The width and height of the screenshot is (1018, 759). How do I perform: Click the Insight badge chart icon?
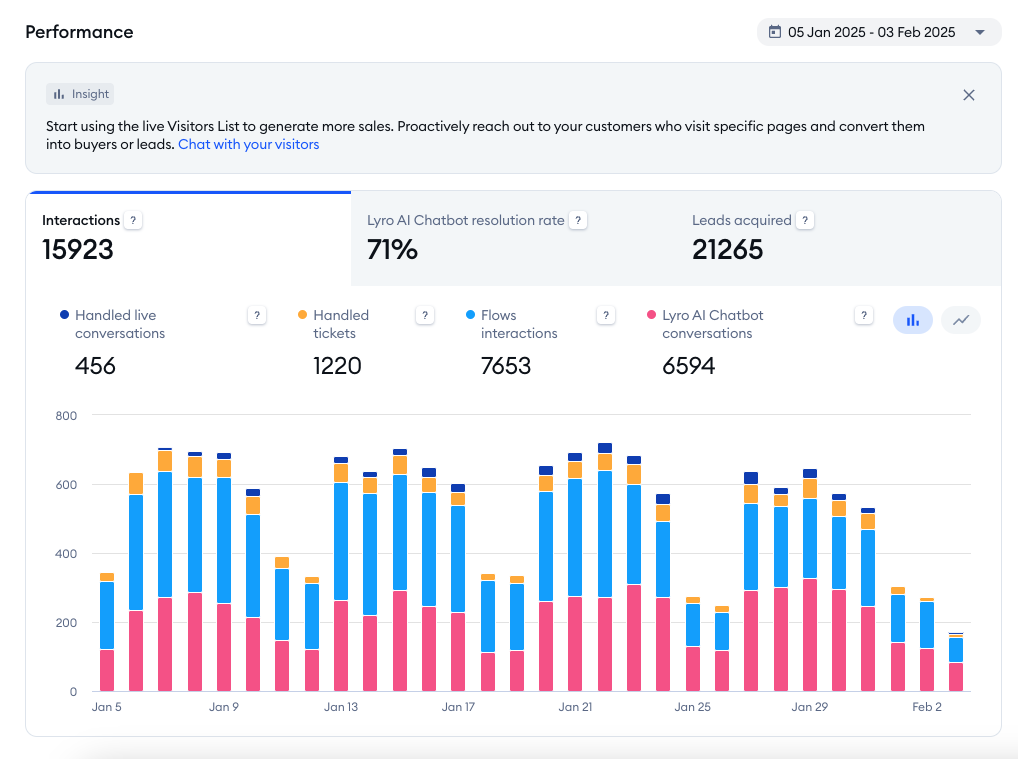(61, 93)
